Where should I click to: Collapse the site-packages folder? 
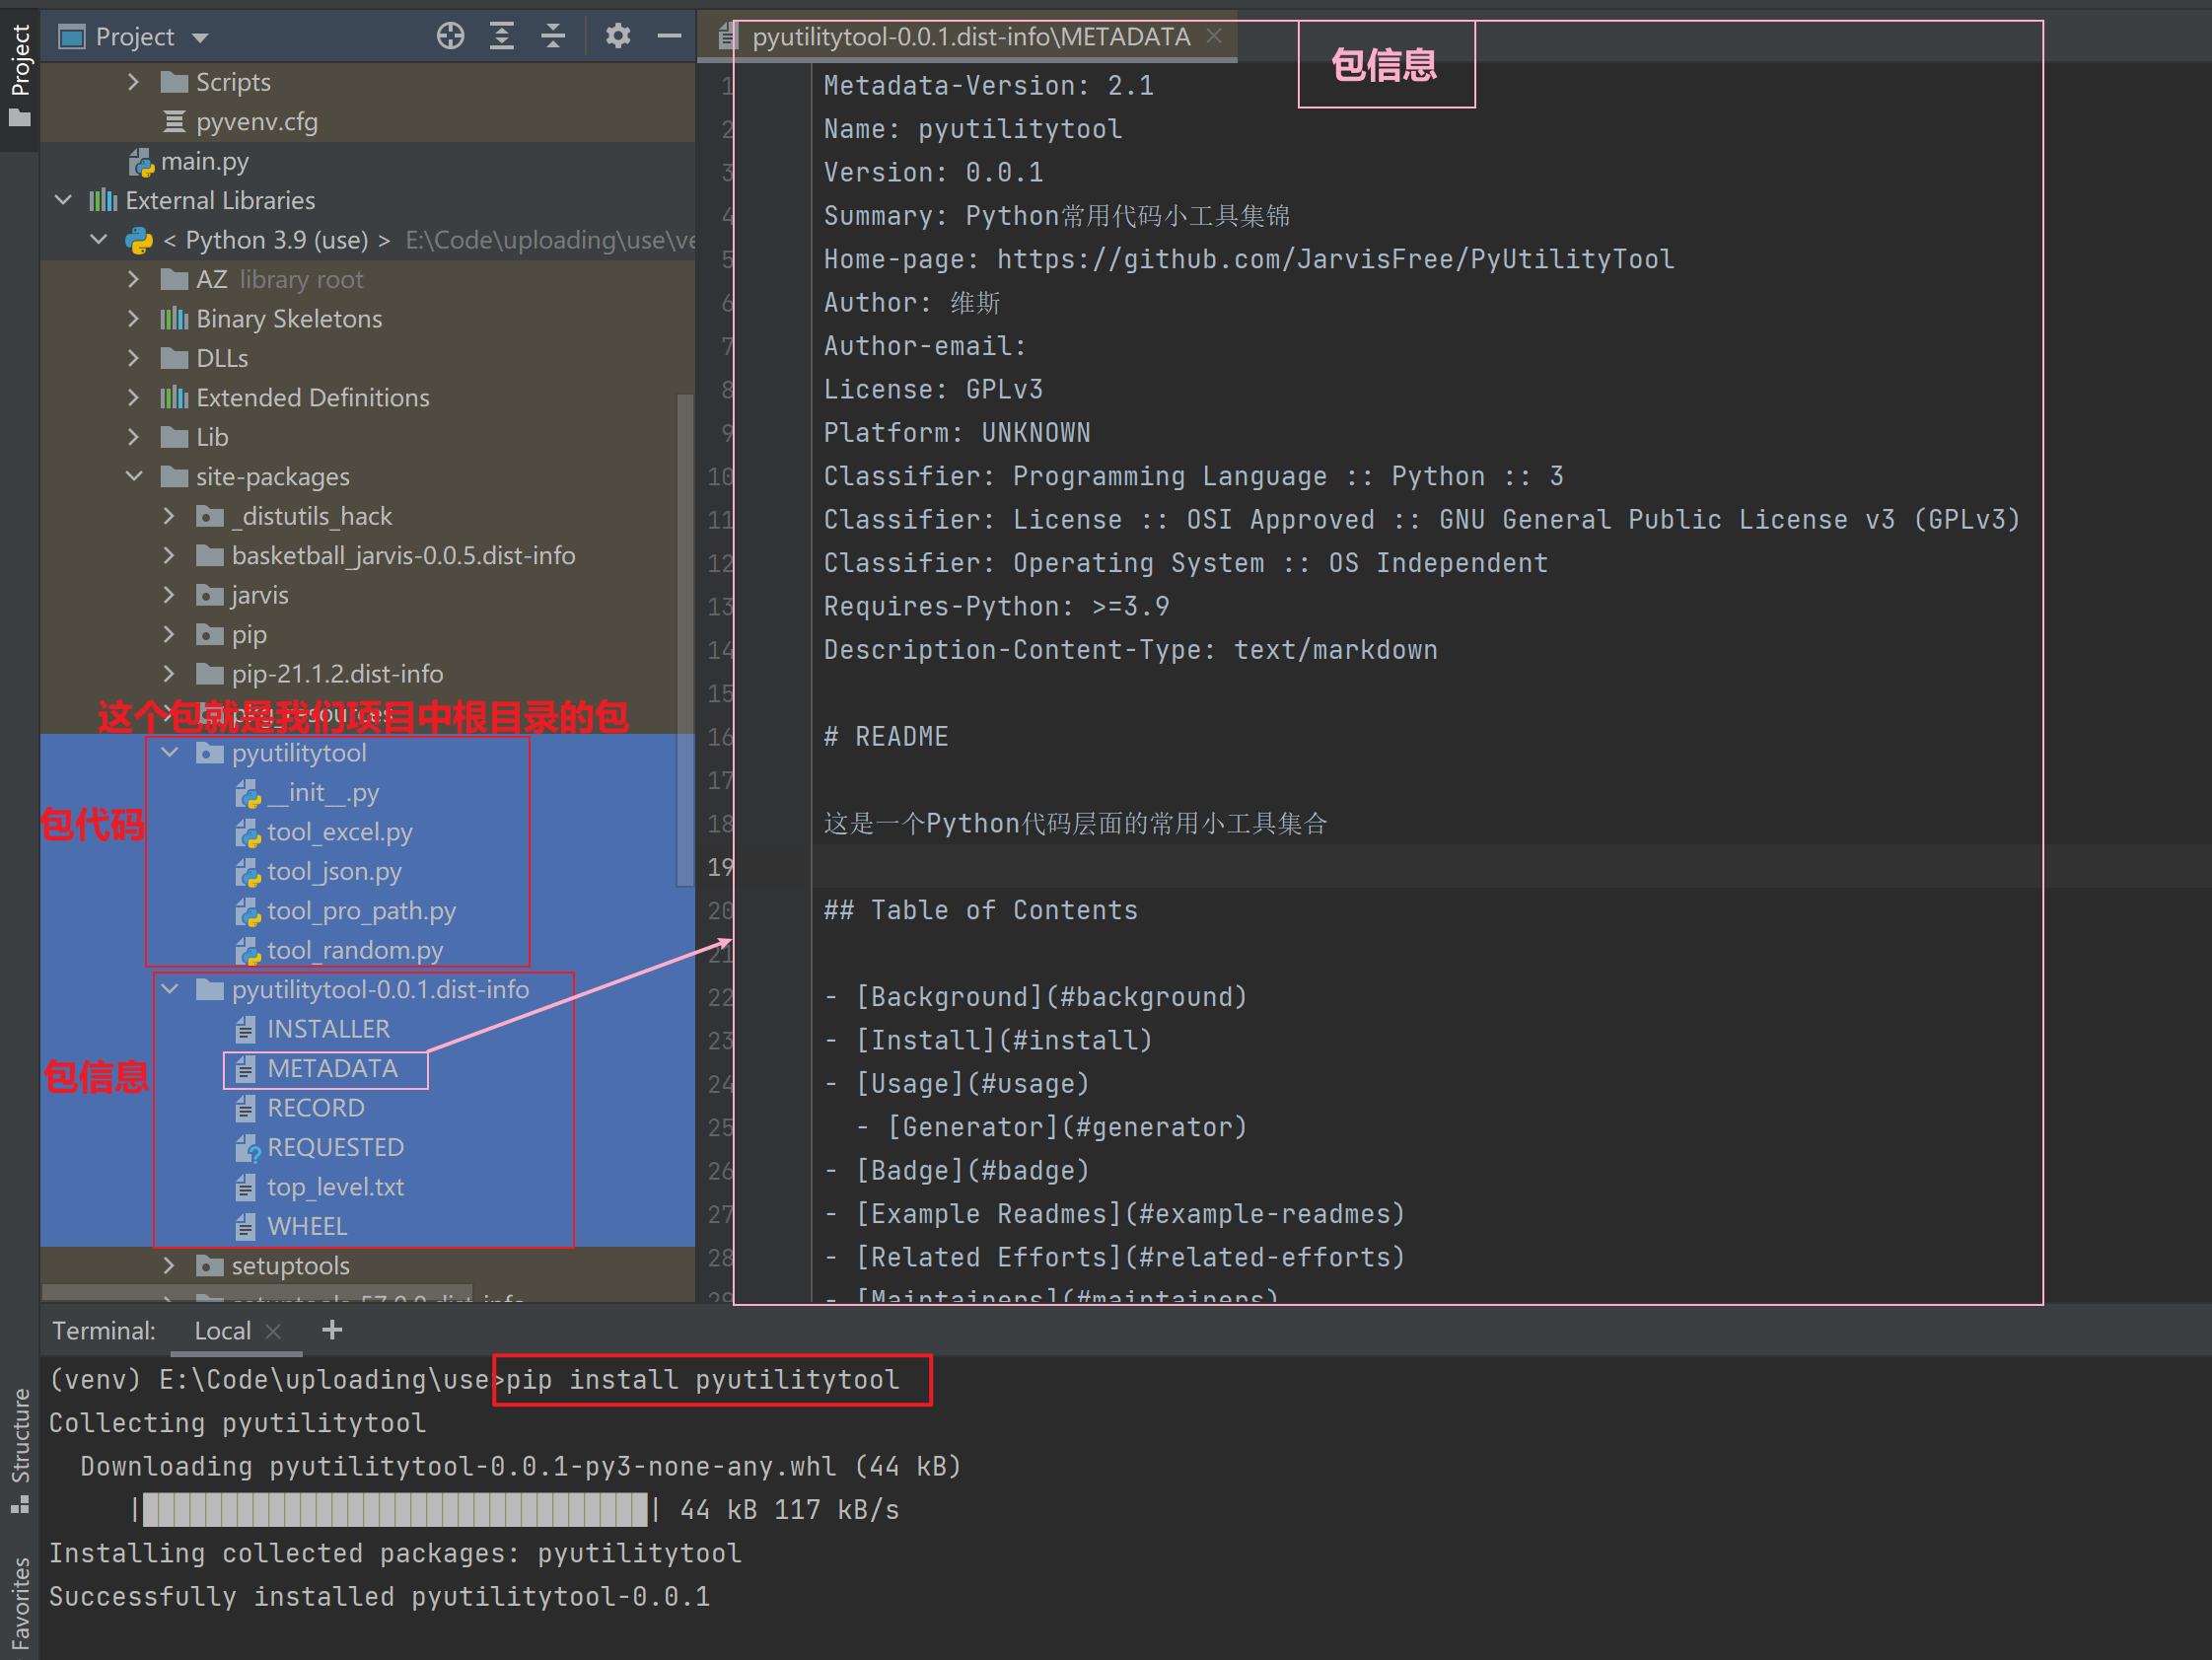[135, 477]
